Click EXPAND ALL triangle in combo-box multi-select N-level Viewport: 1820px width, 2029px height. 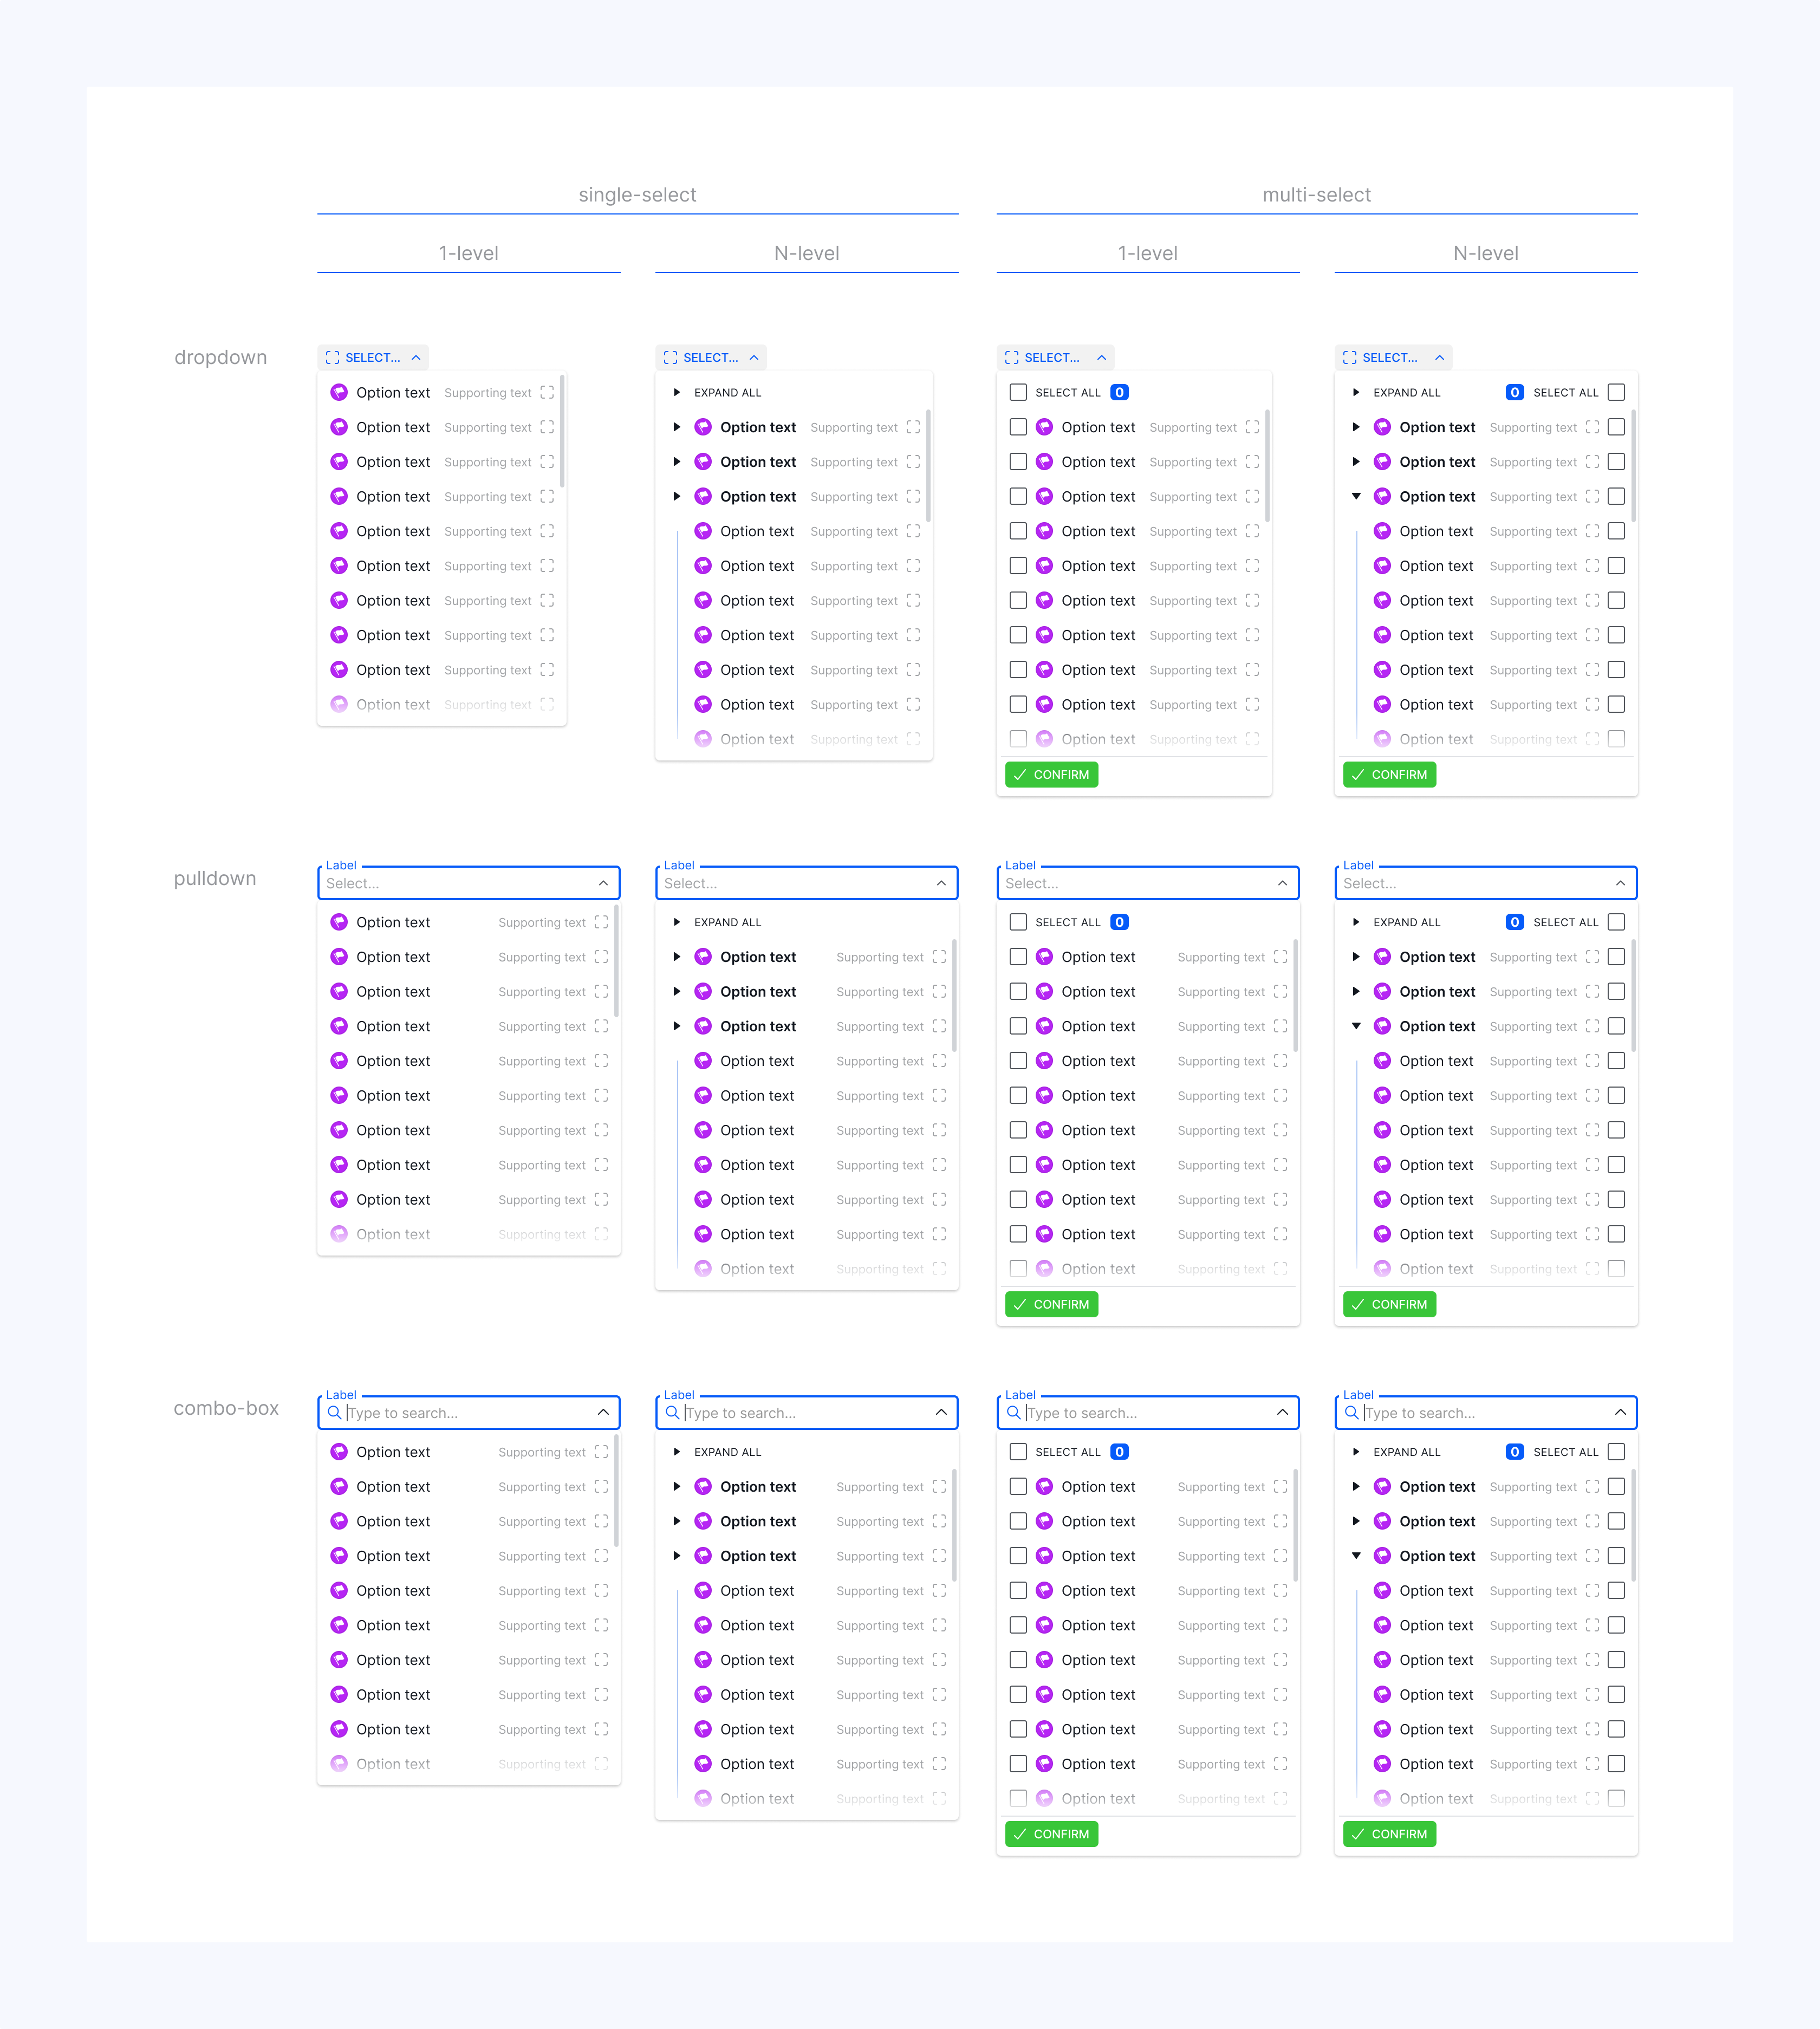click(x=1355, y=1451)
